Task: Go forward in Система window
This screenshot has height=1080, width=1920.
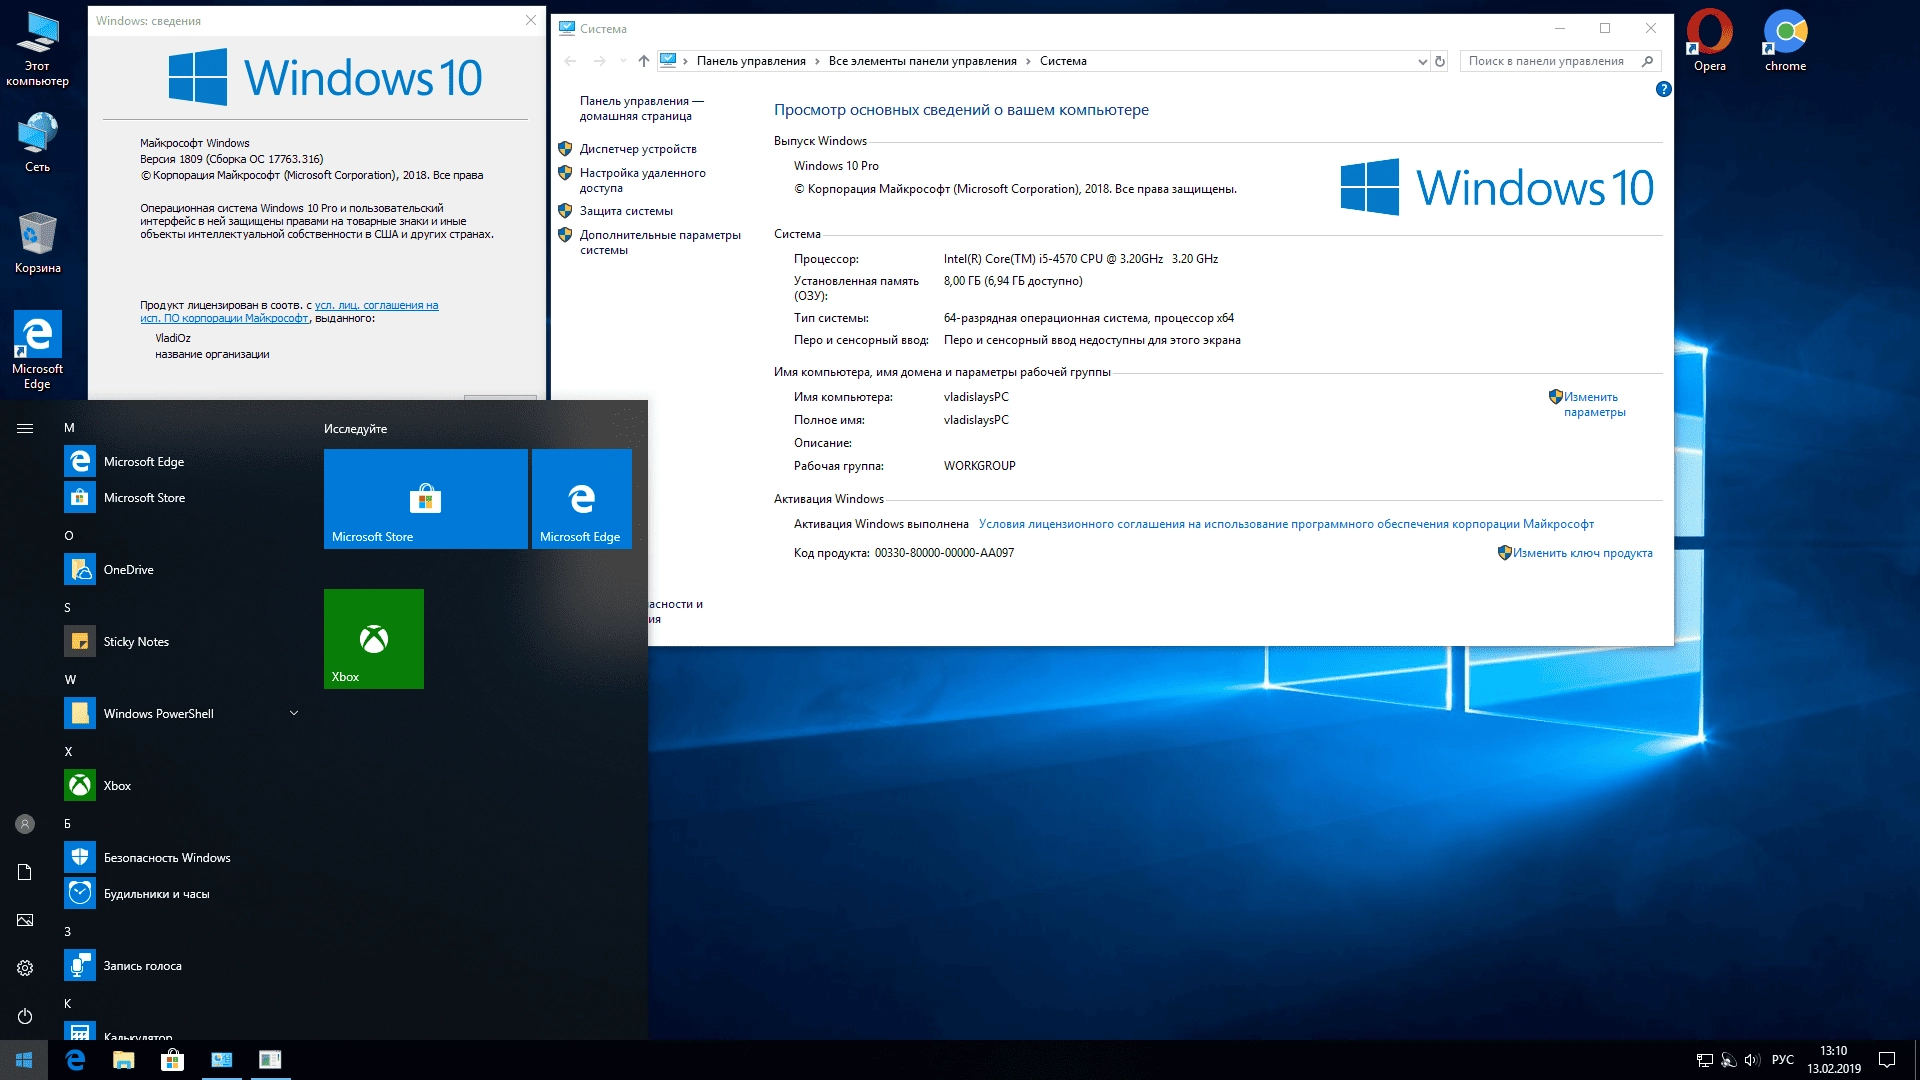Action: 599,61
